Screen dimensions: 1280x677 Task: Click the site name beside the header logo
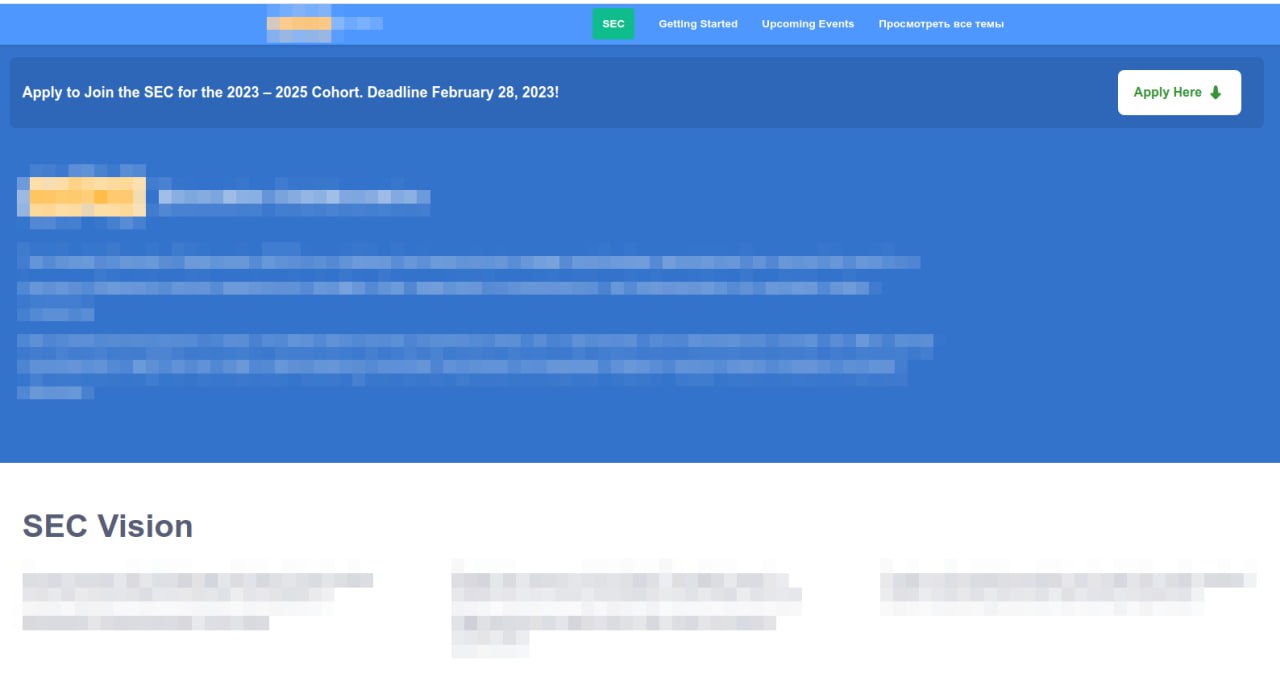click(x=357, y=23)
